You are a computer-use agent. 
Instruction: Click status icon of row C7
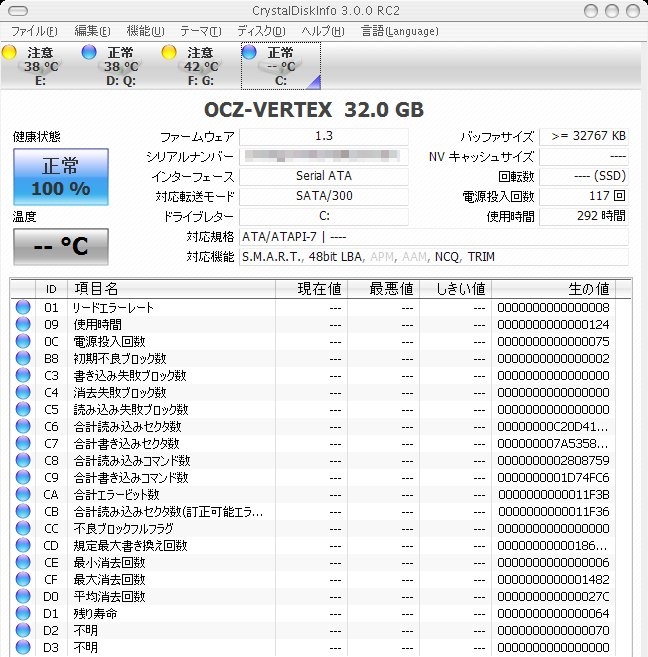coord(23,443)
